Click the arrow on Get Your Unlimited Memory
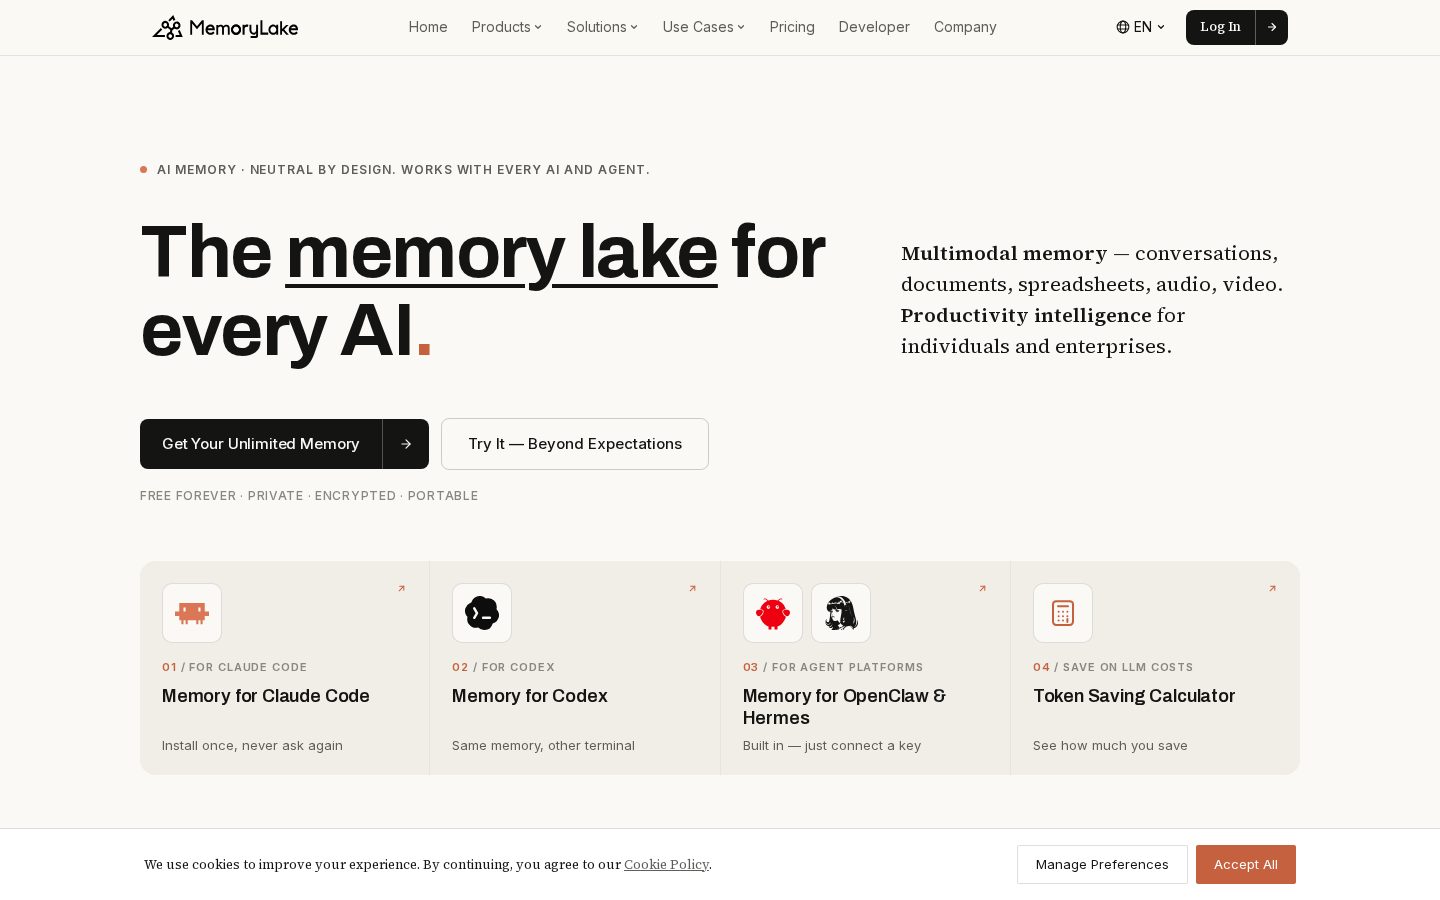This screenshot has width=1440, height=900. pos(406,444)
